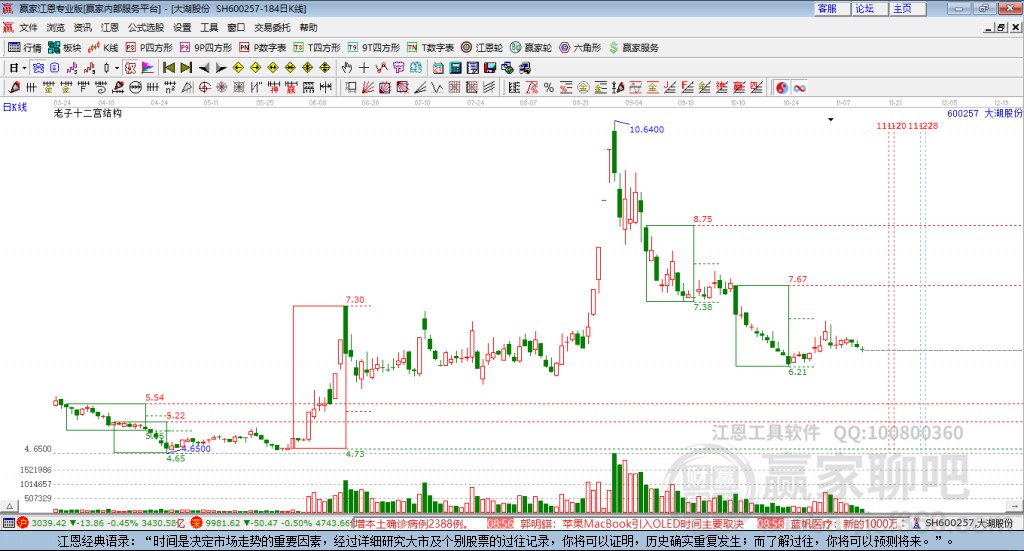Select the hand pan tool
The image size is (1024, 551).
click(x=347, y=68)
